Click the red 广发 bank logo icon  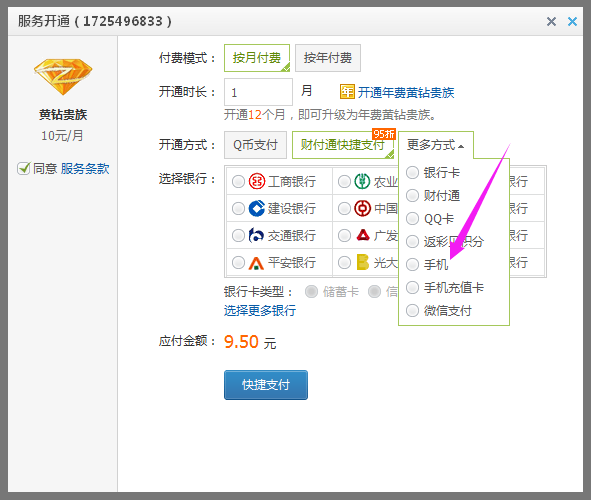point(363,235)
